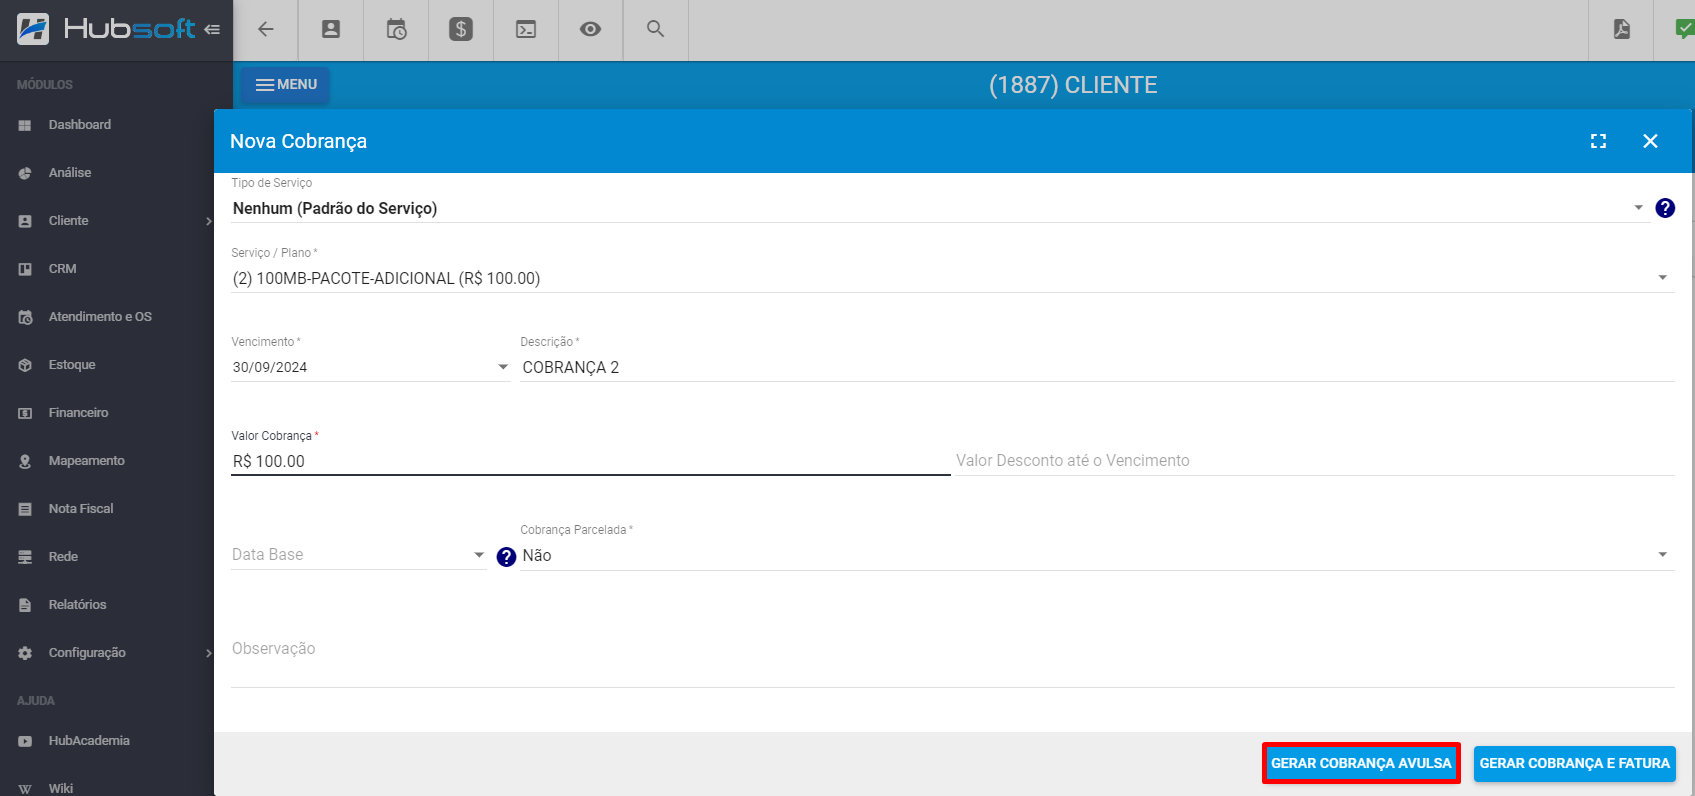This screenshot has height=796, width=1695.
Task: Click the PDF export icon
Action: point(1622,29)
